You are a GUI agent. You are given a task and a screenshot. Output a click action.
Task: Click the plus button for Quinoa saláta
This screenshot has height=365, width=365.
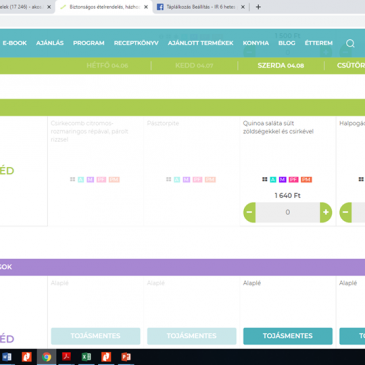click(x=326, y=212)
